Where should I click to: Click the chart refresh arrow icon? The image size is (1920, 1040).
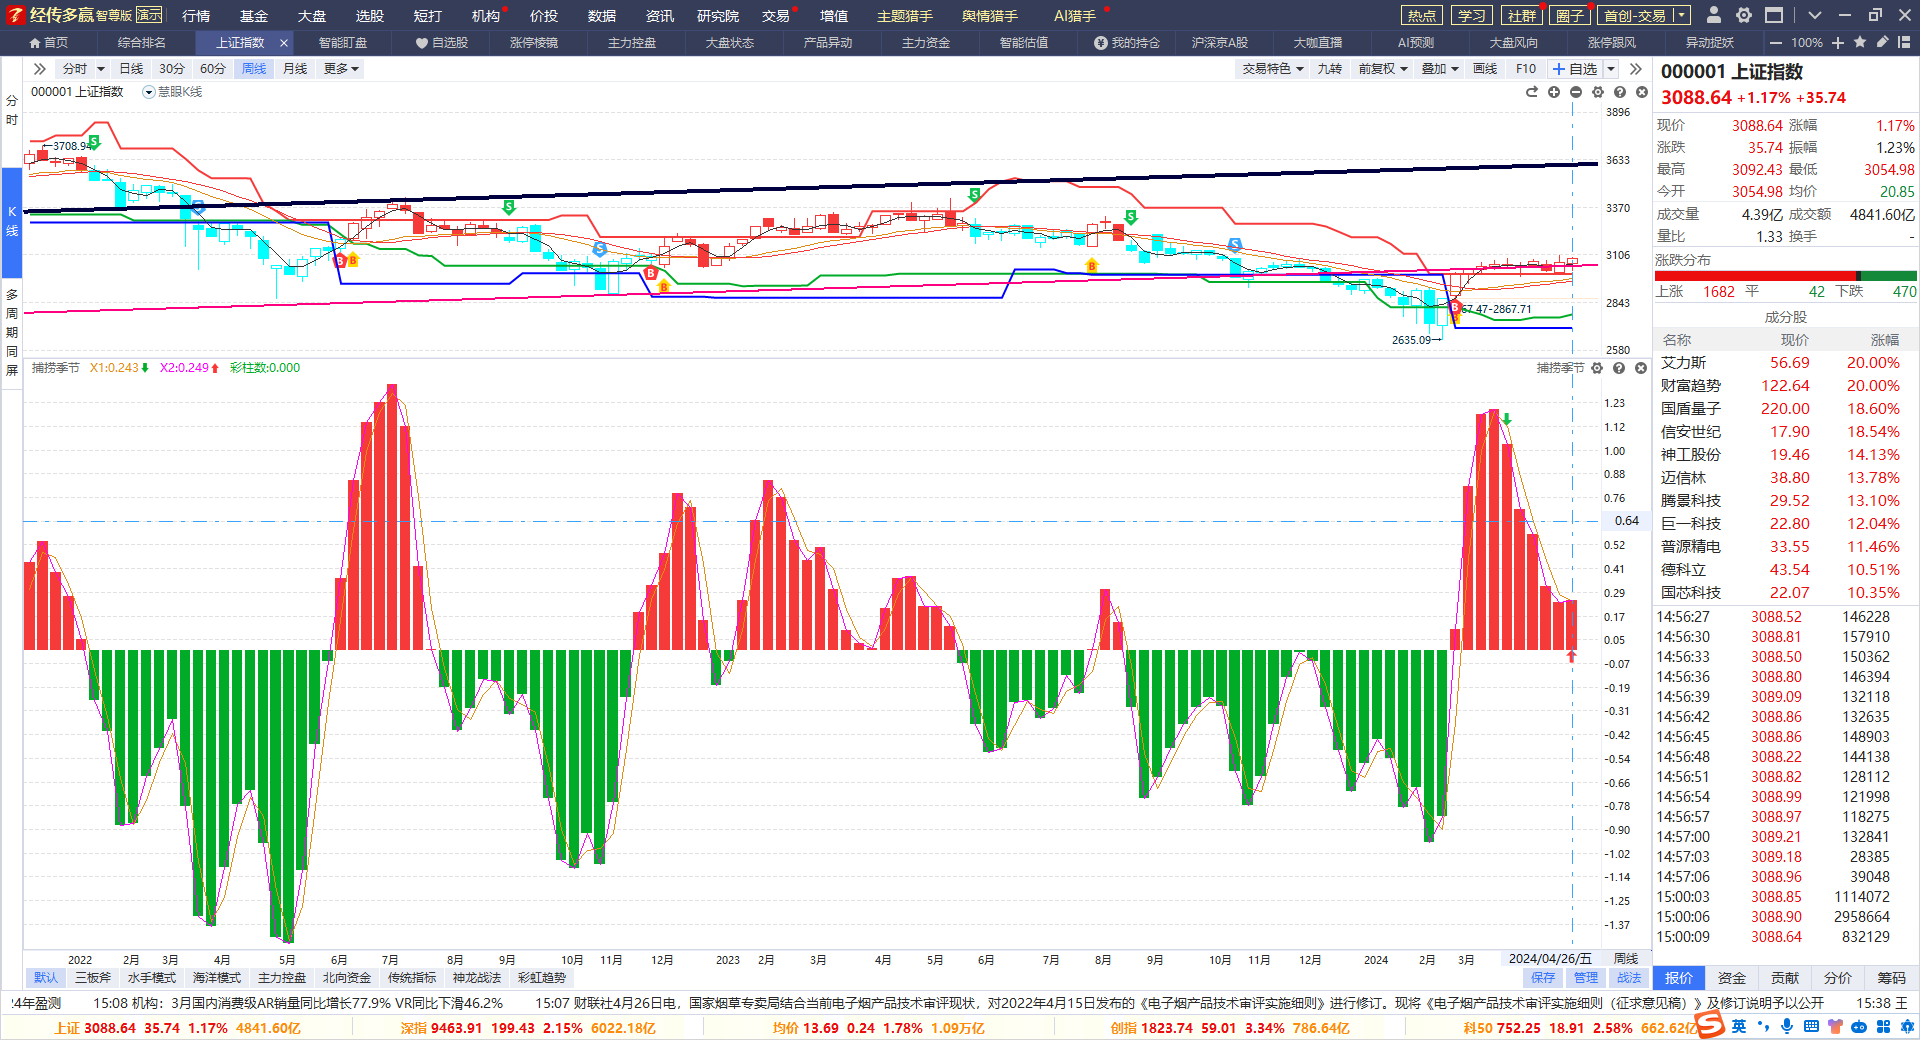[1532, 92]
